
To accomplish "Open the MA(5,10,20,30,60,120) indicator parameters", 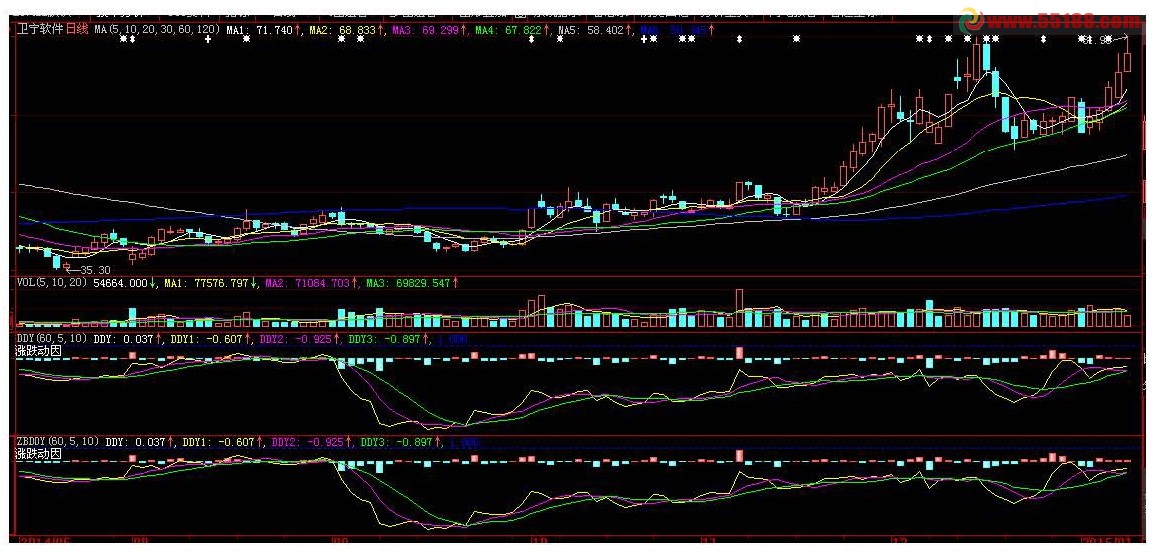I will click(x=157, y=31).
